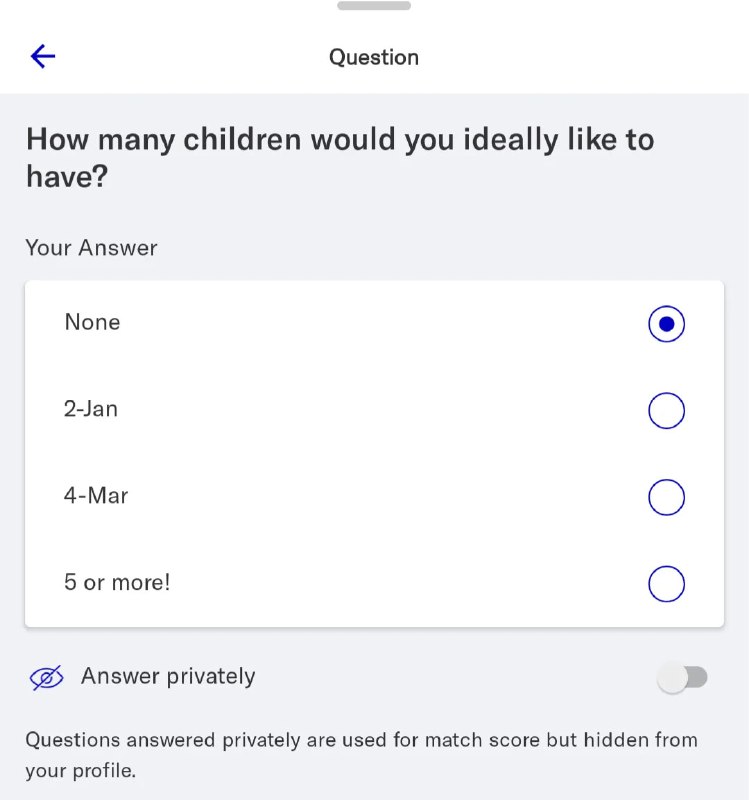Viewport: 749px width, 800px height.
Task: Go back using the blue arrow
Action: pyautogui.click(x=43, y=56)
